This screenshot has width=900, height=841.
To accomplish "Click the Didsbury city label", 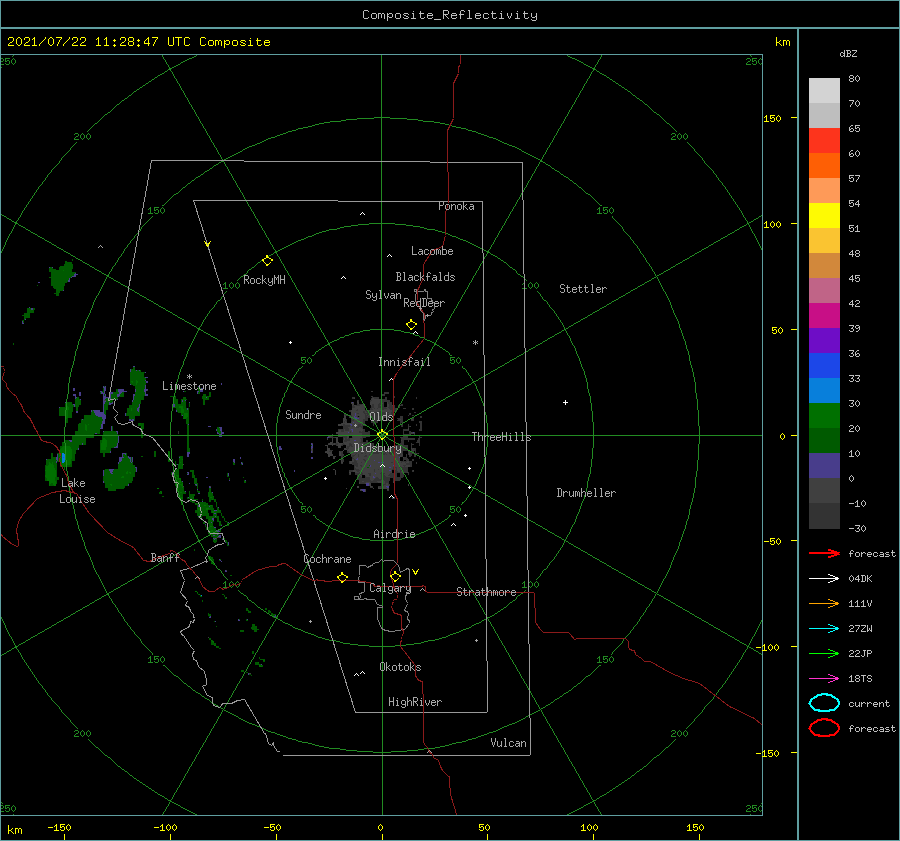I will pyautogui.click(x=378, y=448).
